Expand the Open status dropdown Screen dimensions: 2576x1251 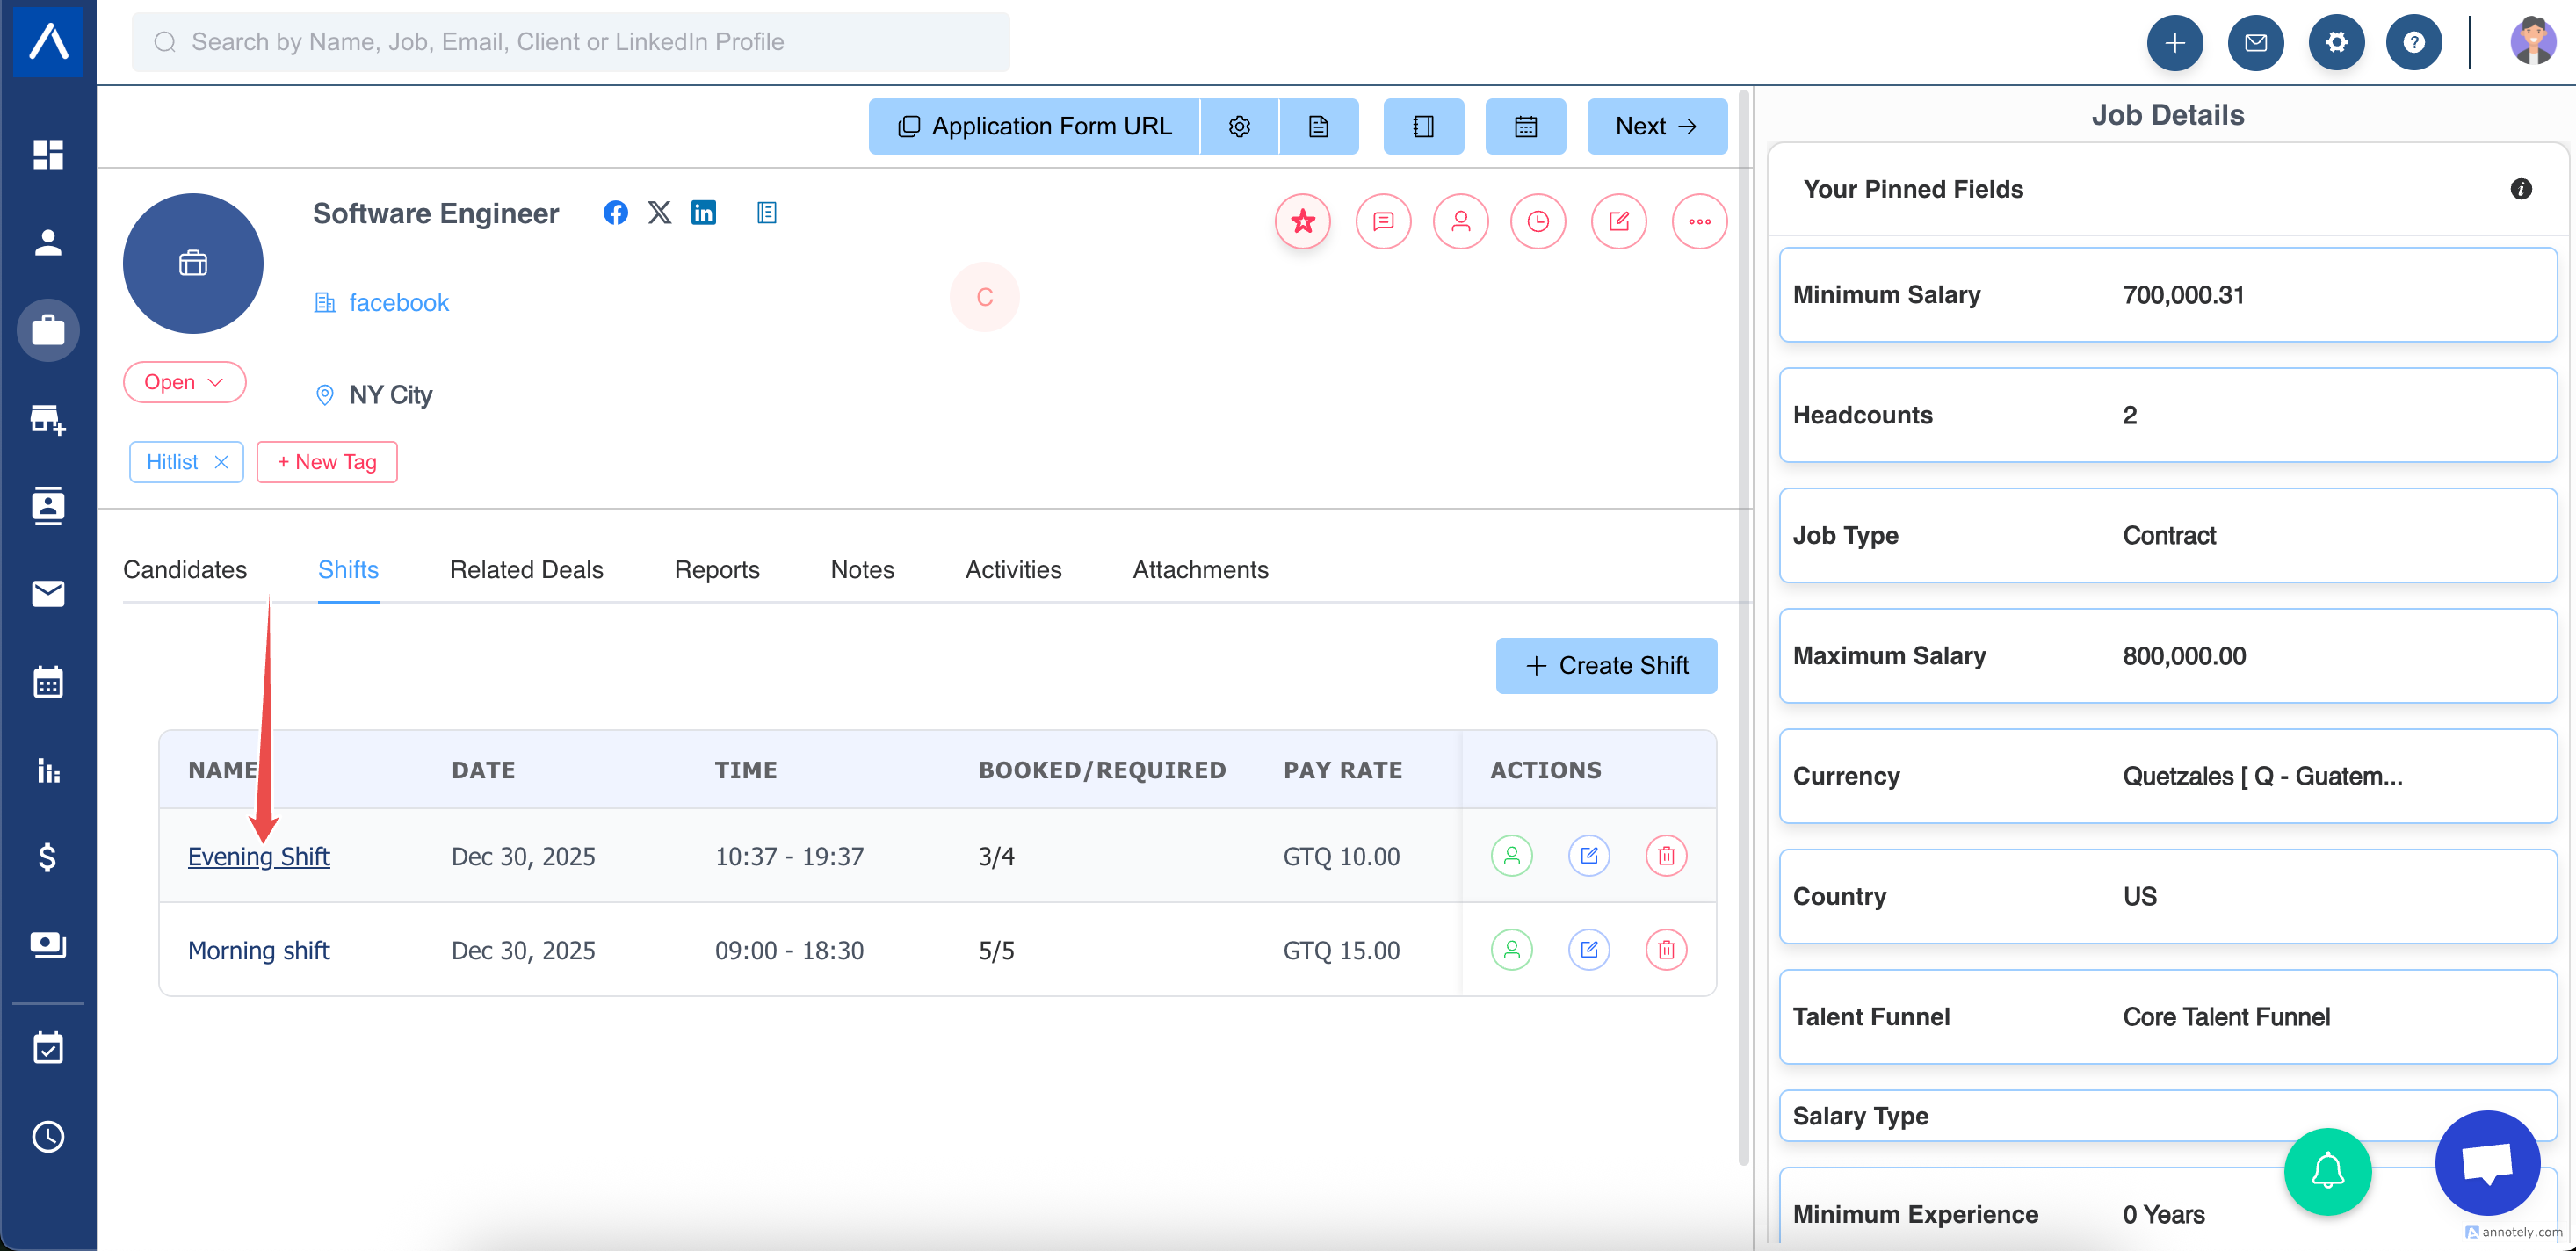pyautogui.click(x=184, y=382)
